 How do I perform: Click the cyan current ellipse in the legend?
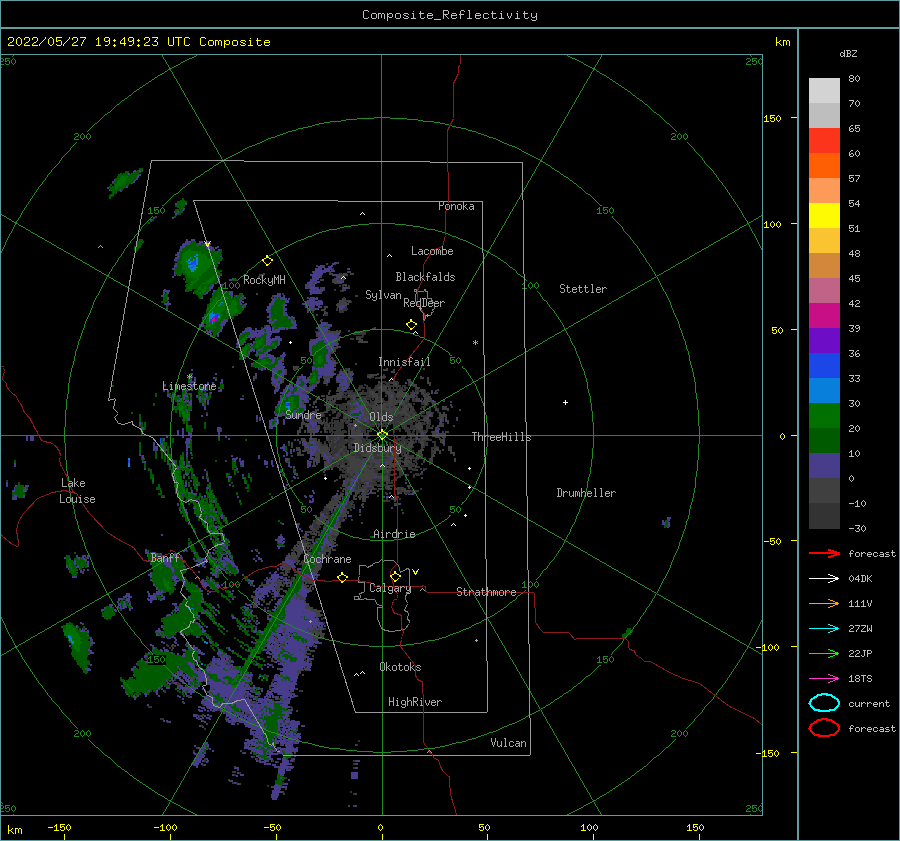click(x=824, y=703)
